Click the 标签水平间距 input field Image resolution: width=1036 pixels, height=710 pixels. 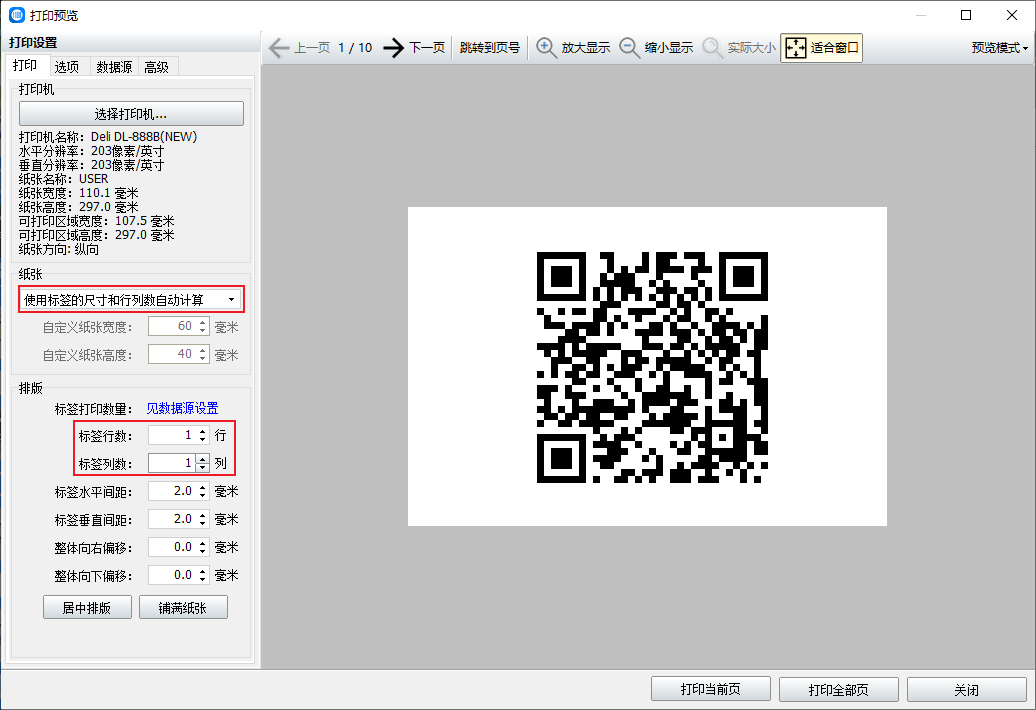(x=172, y=491)
